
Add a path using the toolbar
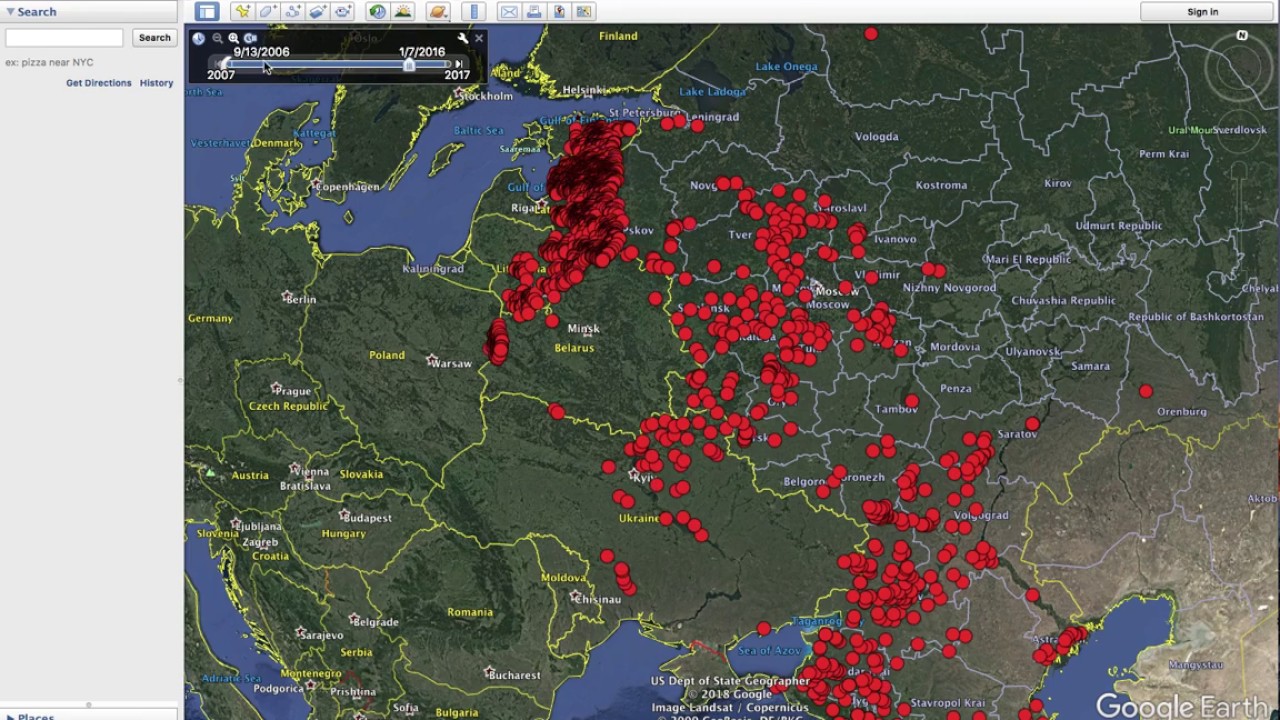(x=293, y=12)
